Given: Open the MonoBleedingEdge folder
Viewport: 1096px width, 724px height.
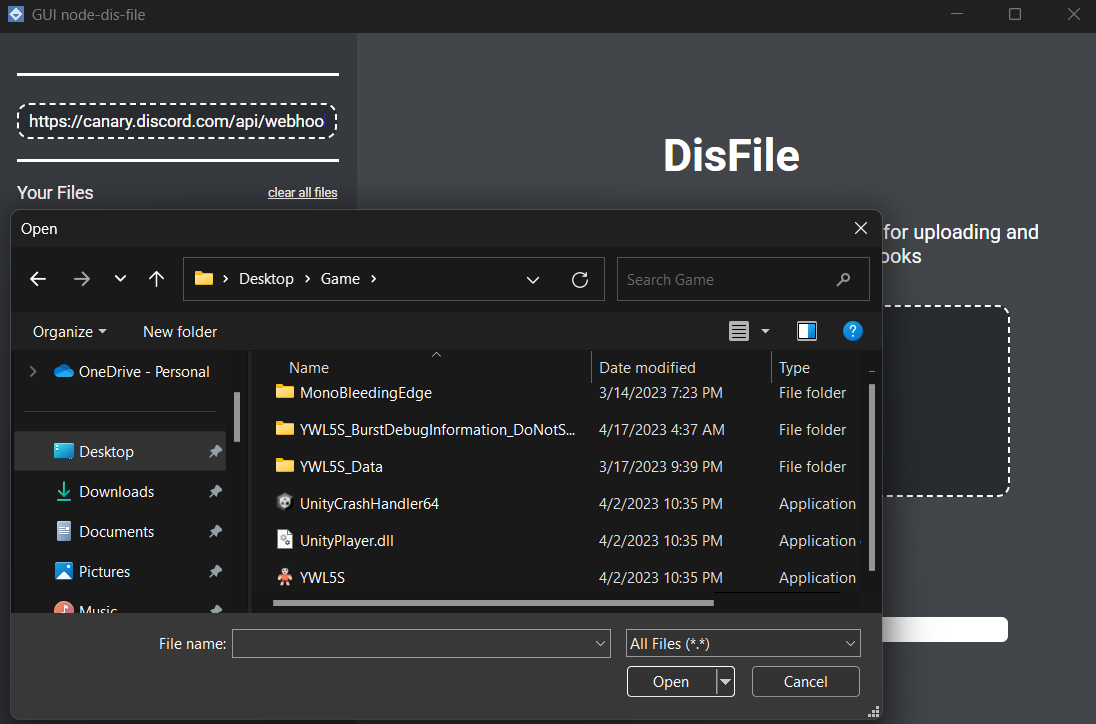Looking at the screenshot, I should (365, 393).
